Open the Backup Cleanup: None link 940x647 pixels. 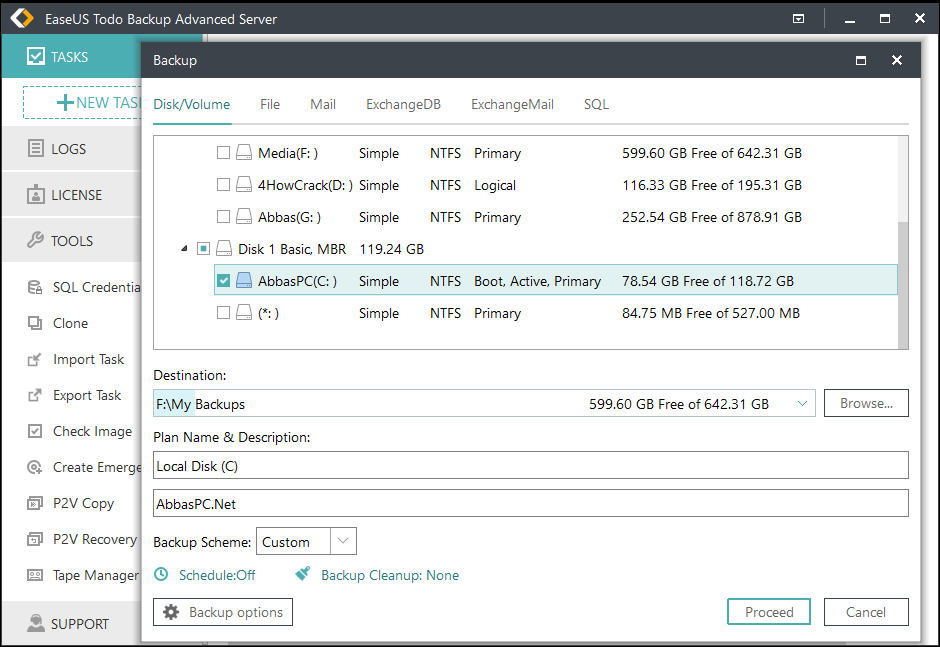pyautogui.click(x=390, y=575)
